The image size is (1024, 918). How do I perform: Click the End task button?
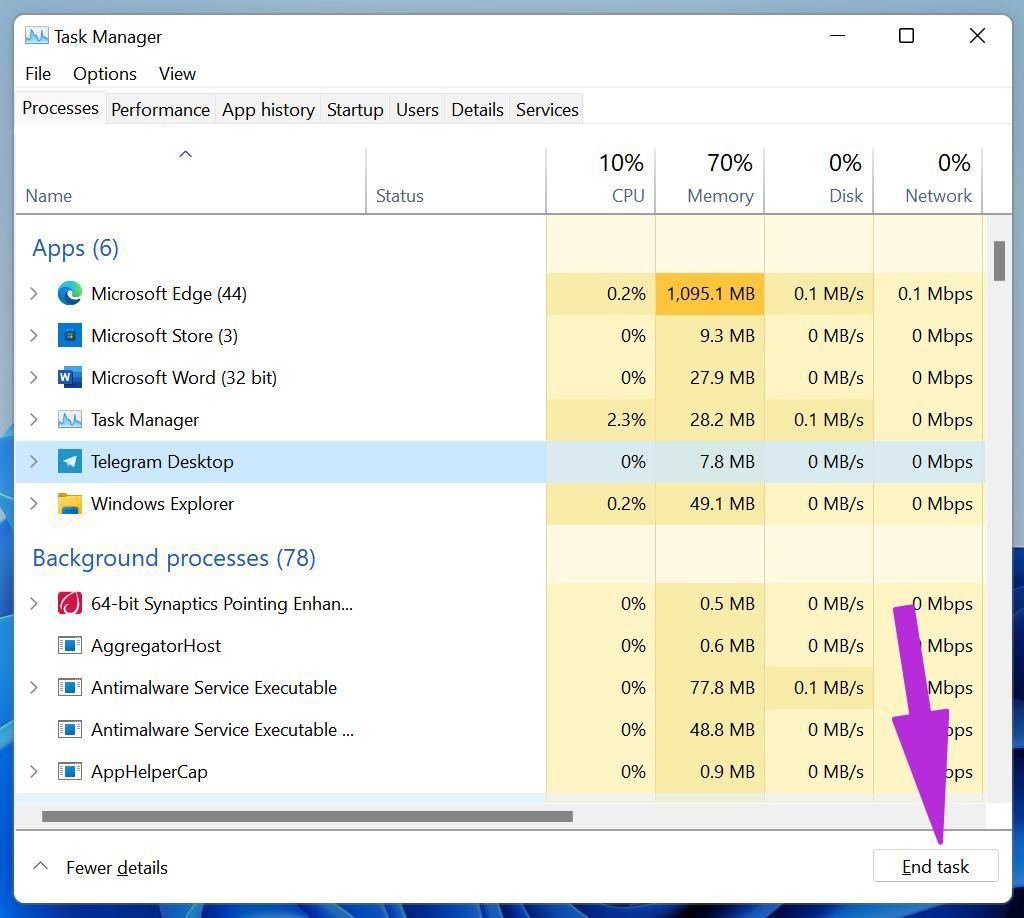click(x=935, y=866)
